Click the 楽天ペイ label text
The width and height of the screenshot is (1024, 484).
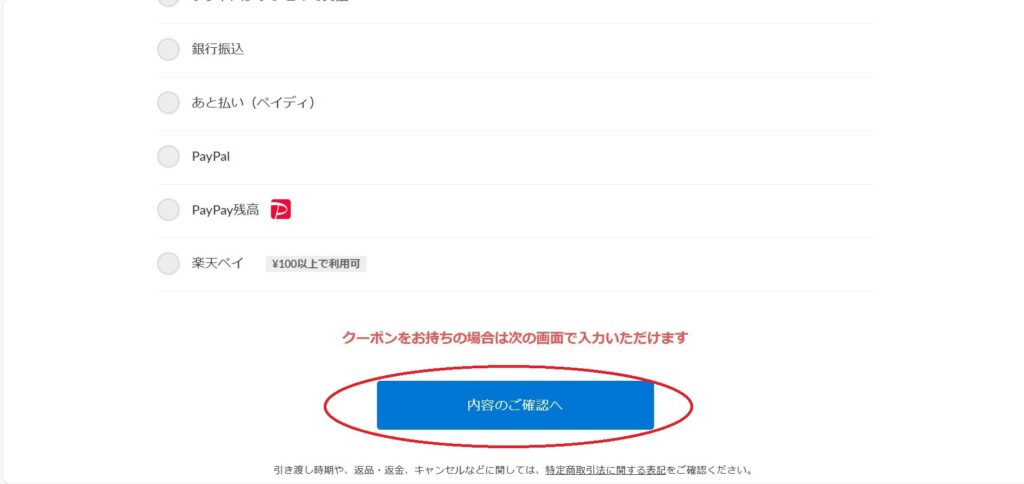pos(217,263)
